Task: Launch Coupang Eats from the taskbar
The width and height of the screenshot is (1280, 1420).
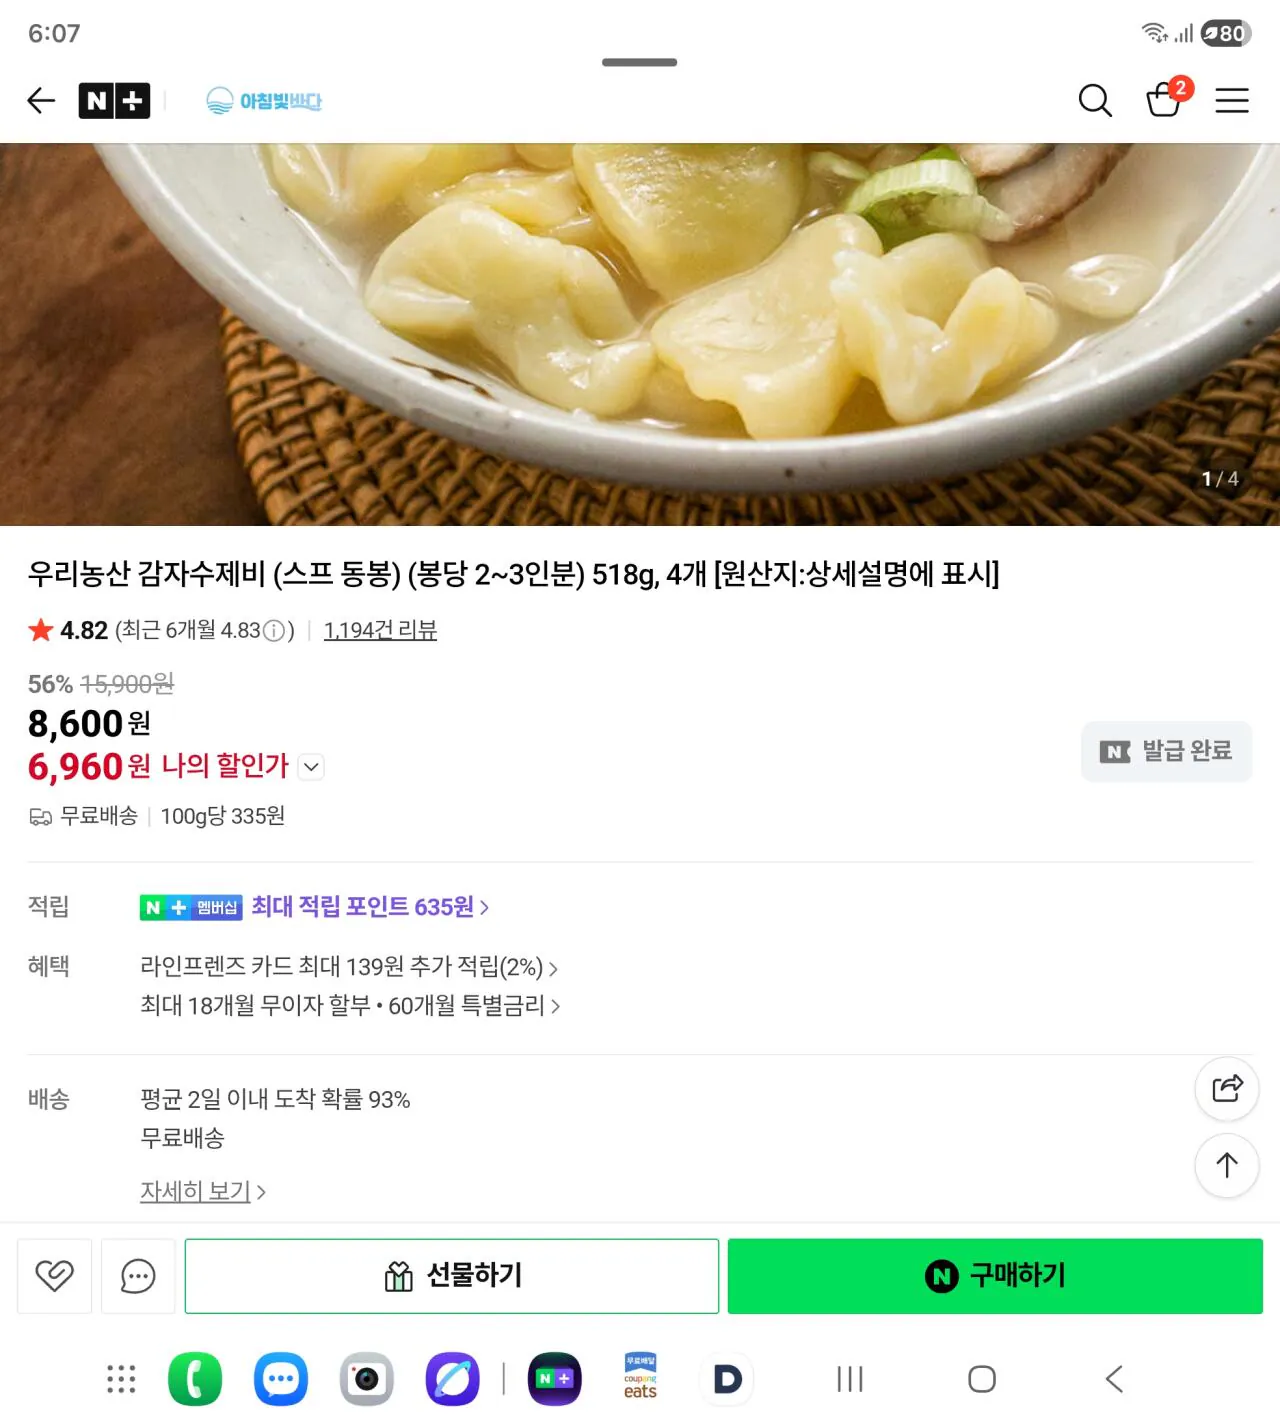Action: click(x=639, y=1378)
